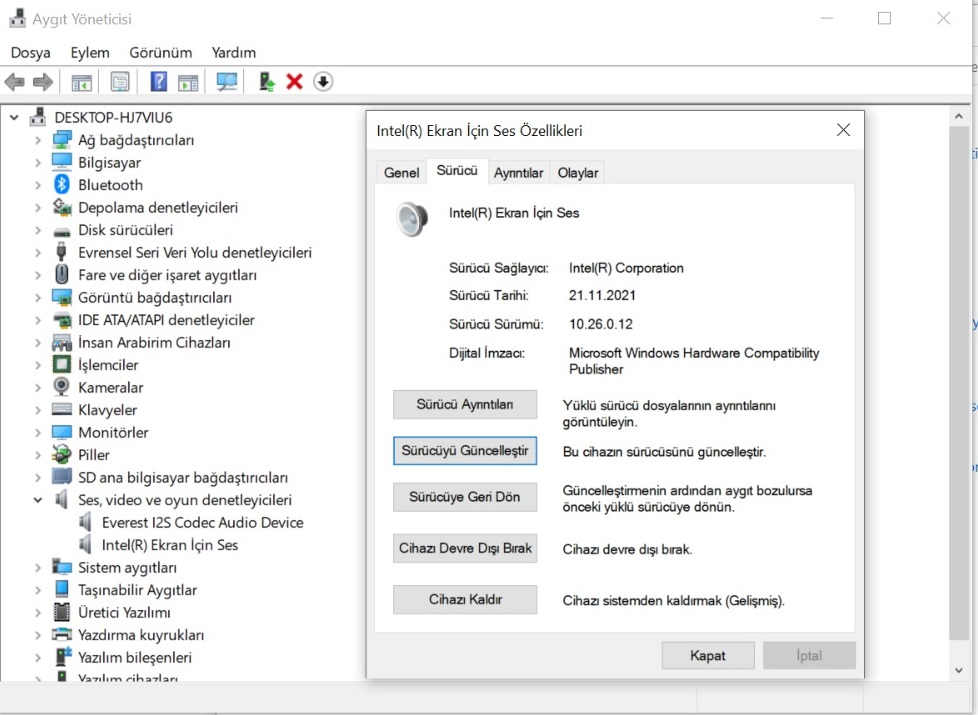The height and width of the screenshot is (715, 978).
Task: Switch to the Ayrıntılar tab
Action: coord(518,173)
